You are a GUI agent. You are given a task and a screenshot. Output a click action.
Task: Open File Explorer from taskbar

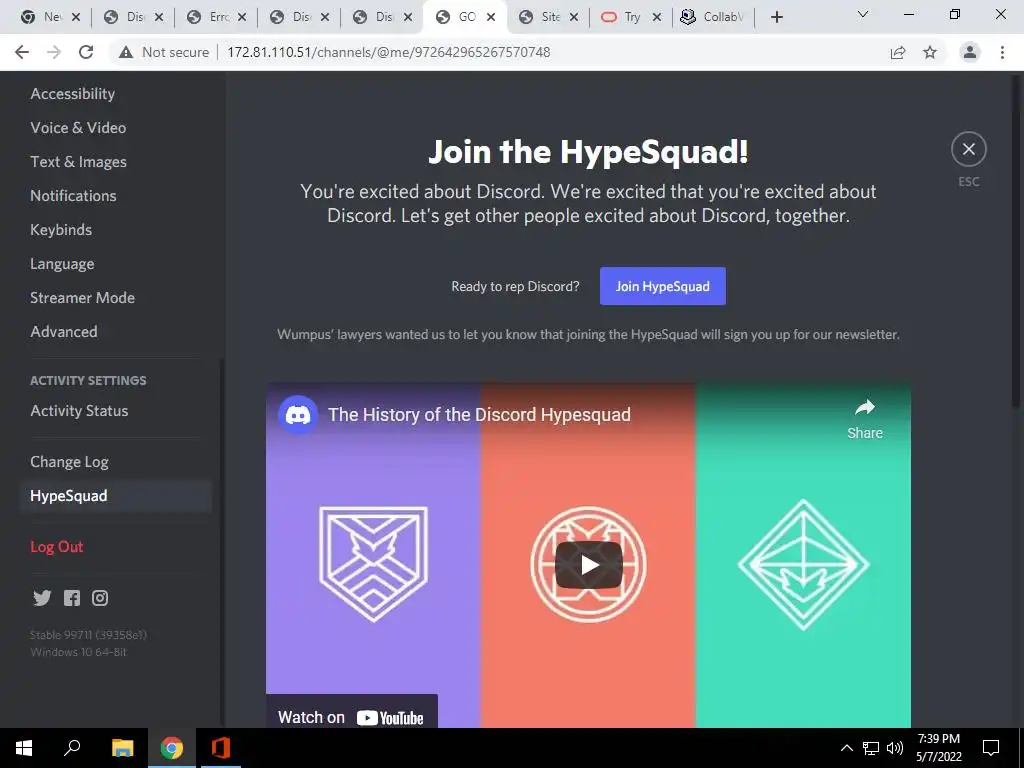122,748
